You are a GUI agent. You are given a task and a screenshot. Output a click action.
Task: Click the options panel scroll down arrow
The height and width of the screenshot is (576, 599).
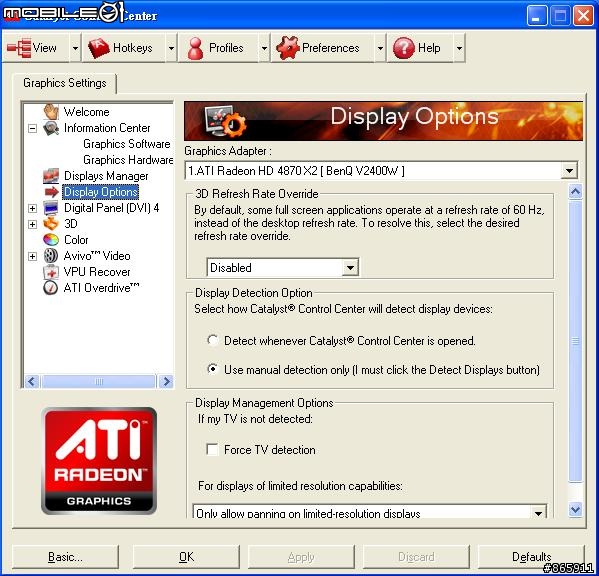tap(575, 510)
